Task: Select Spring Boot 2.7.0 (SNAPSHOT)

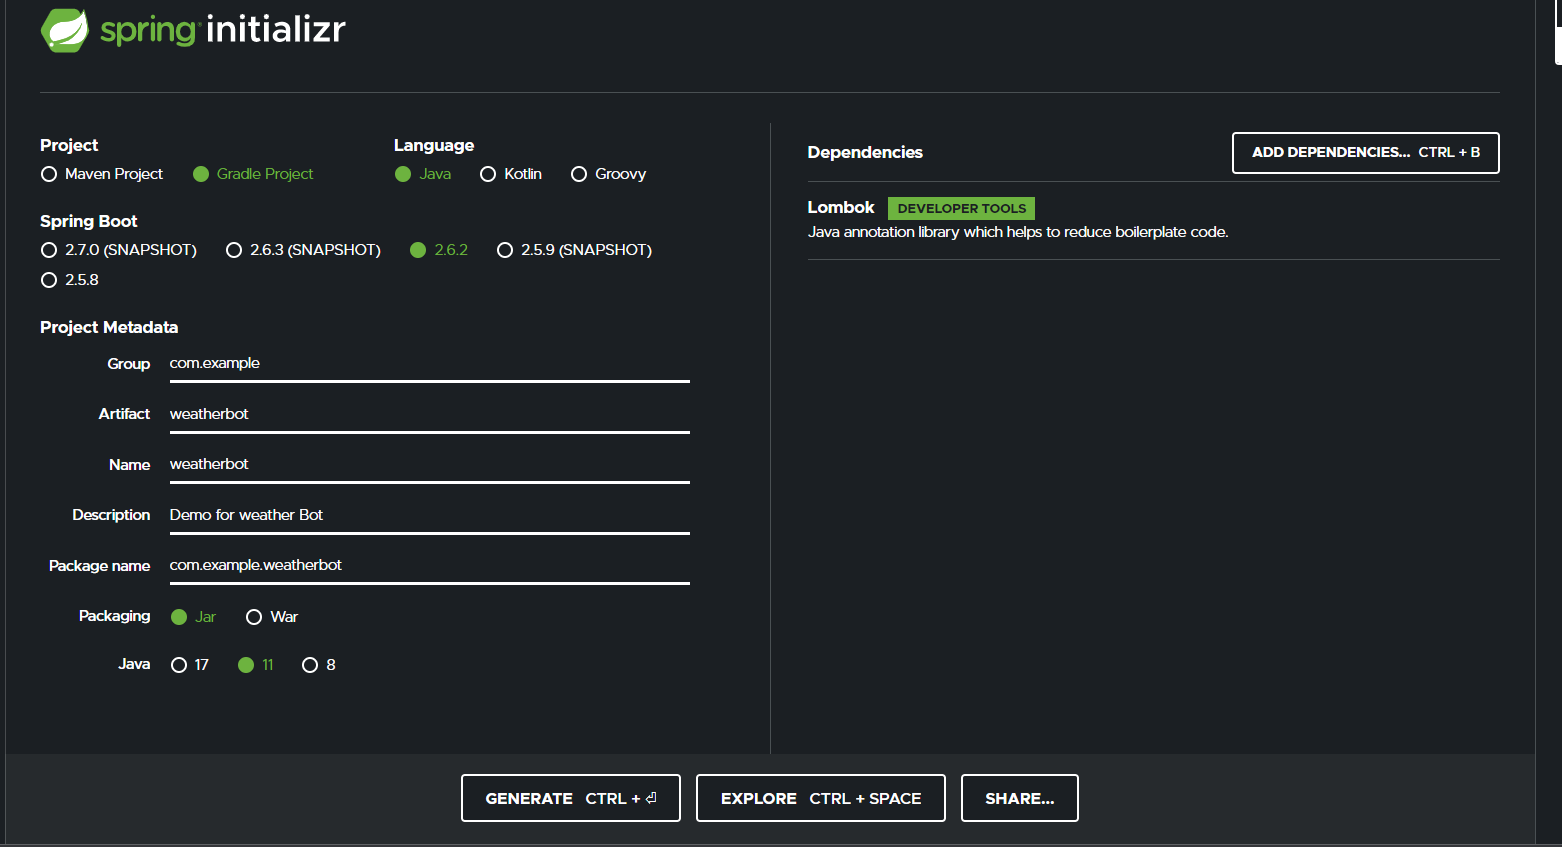Action: 119,250
